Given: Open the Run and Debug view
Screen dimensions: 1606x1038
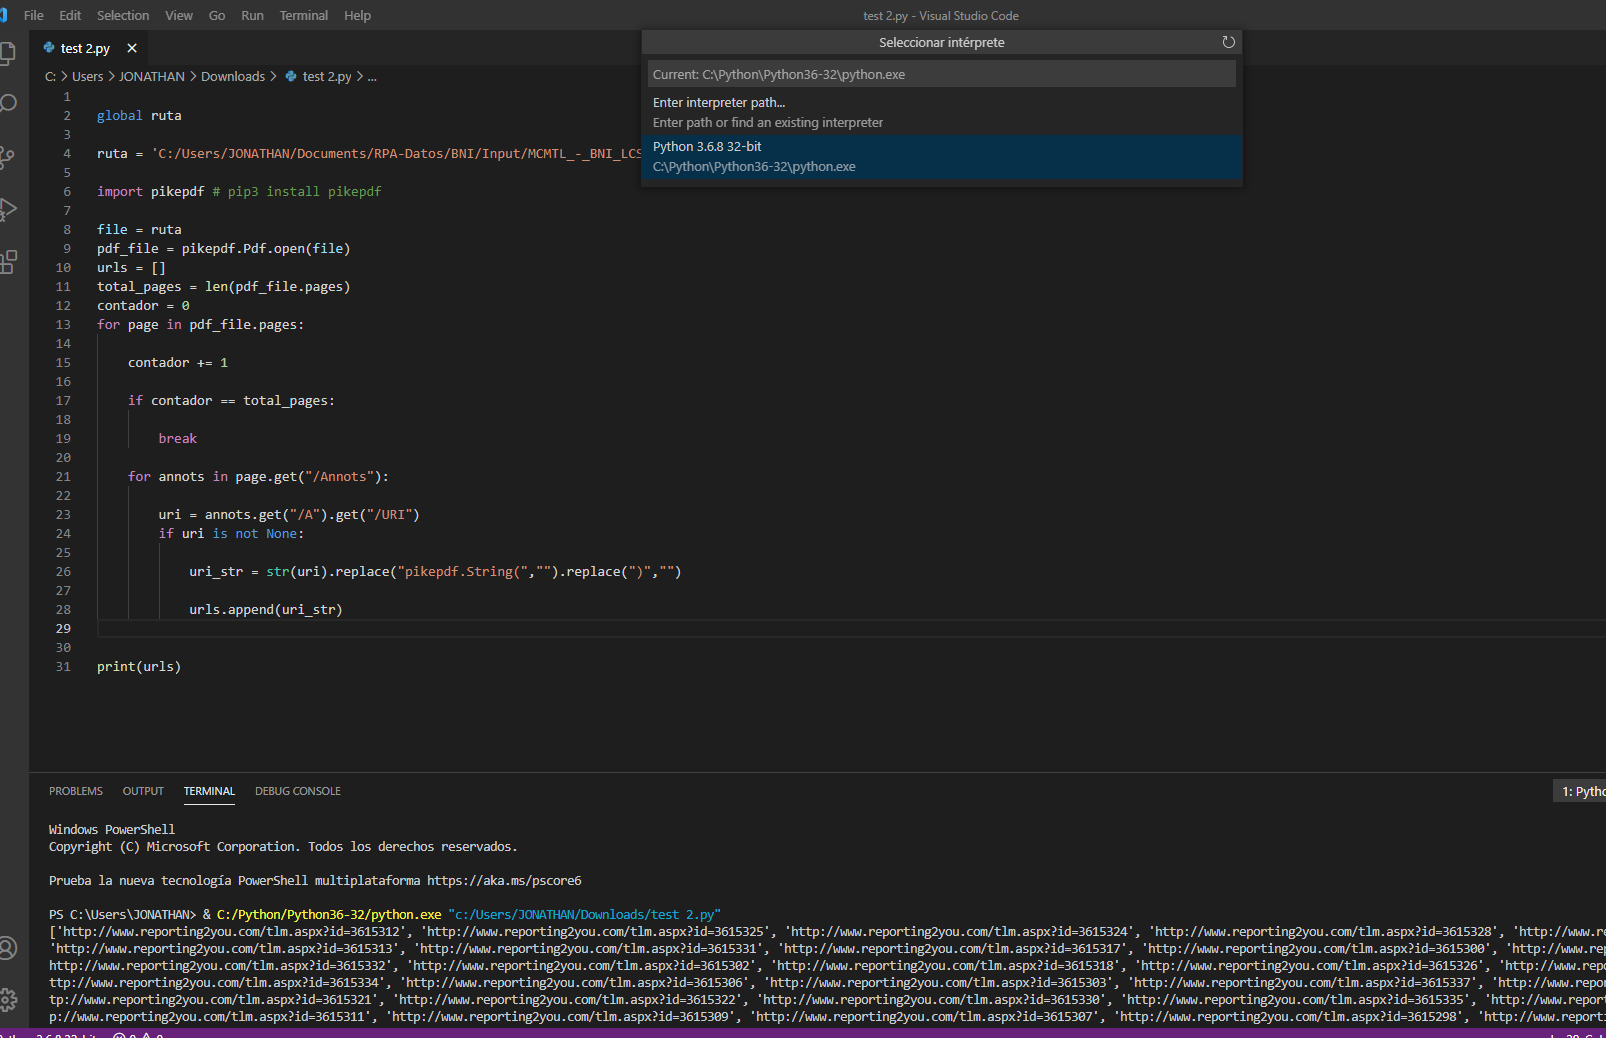Looking at the screenshot, I should (9, 209).
